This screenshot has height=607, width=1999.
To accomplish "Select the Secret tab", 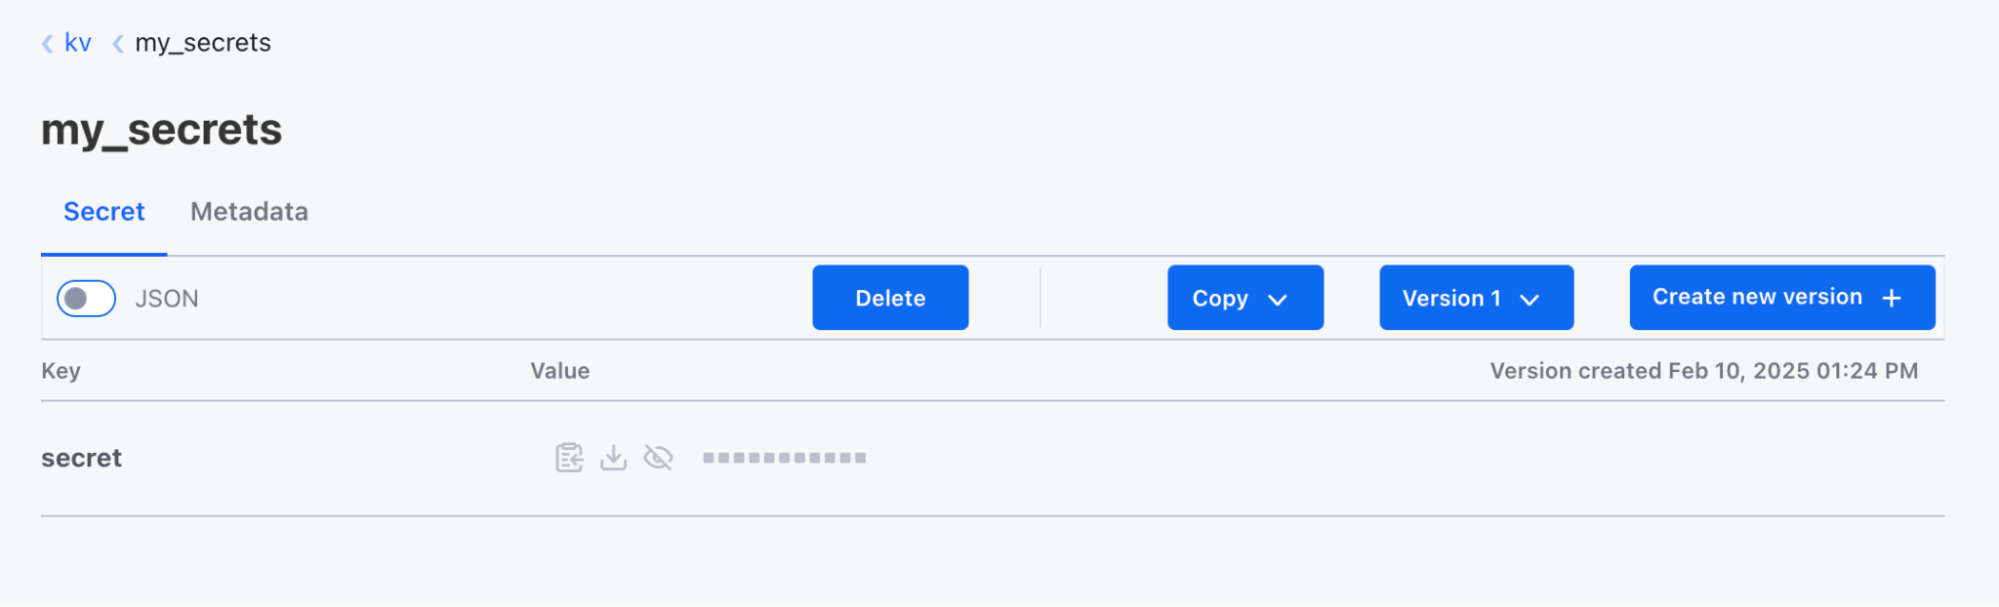I will 103,211.
